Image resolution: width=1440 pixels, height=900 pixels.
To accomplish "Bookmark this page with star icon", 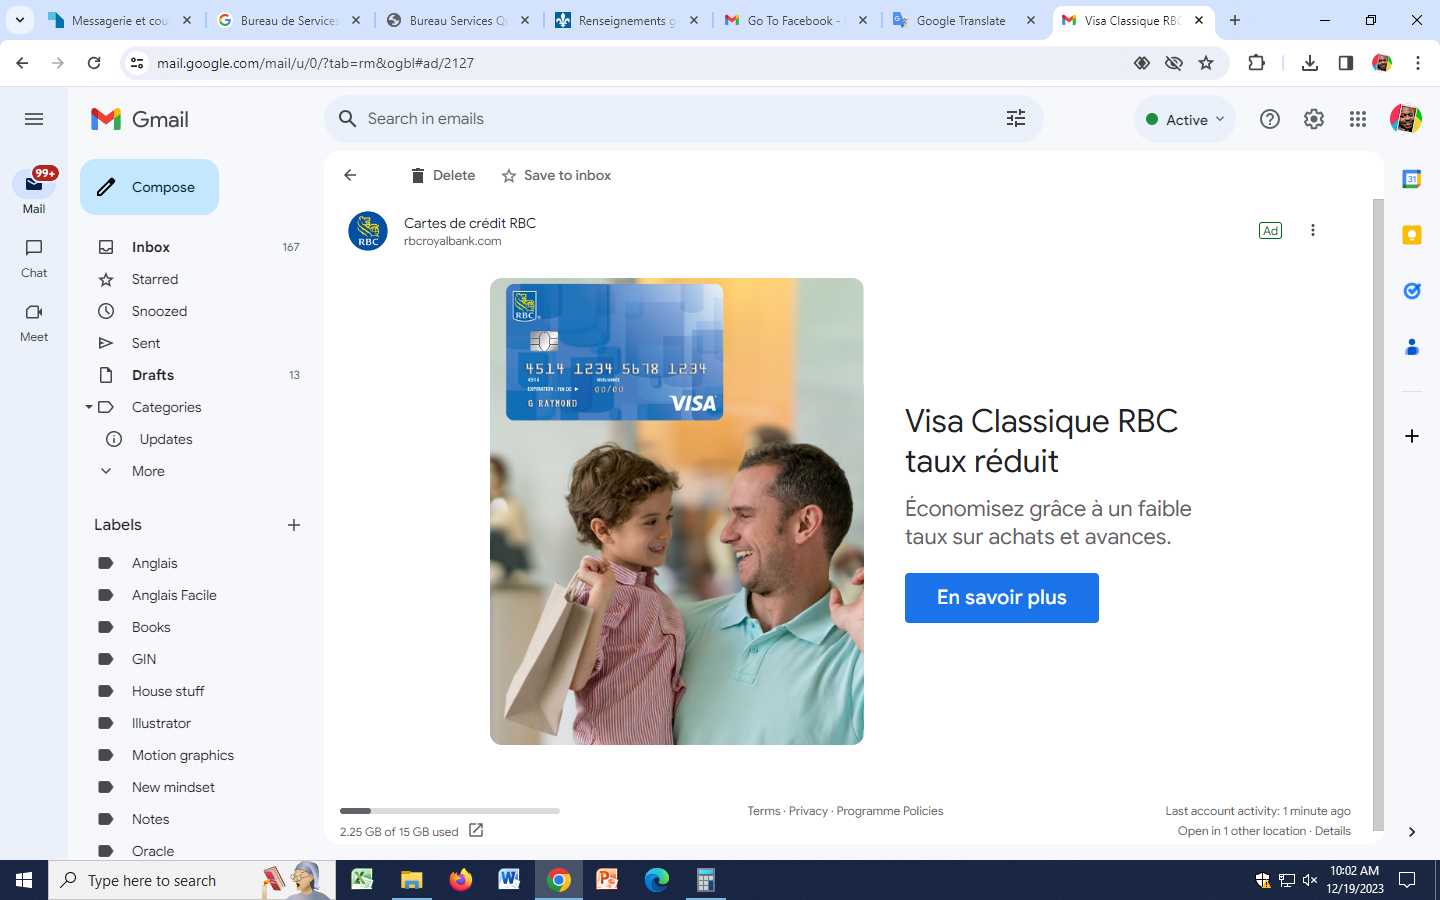I will coord(1206,63).
